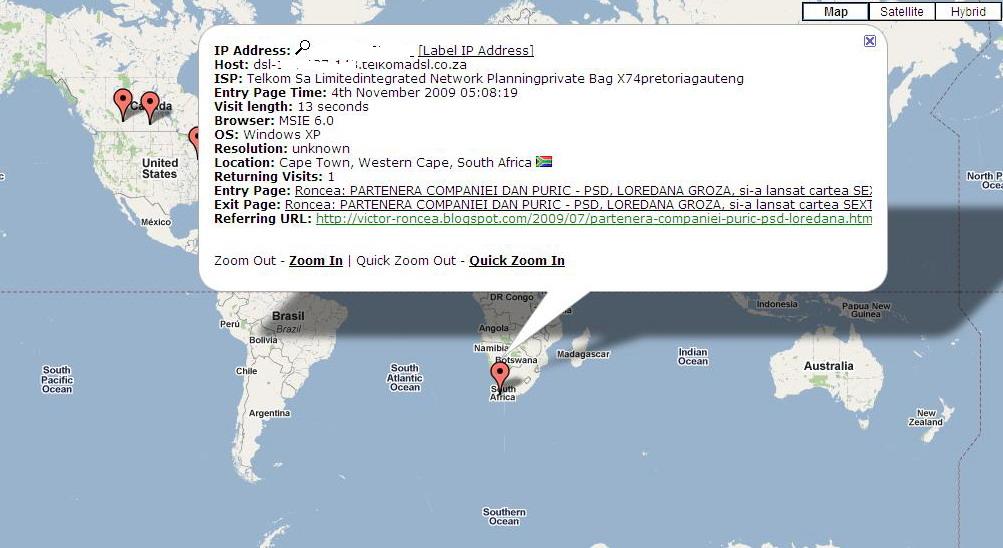Click the magnifier icon next to IP Address

303,46
